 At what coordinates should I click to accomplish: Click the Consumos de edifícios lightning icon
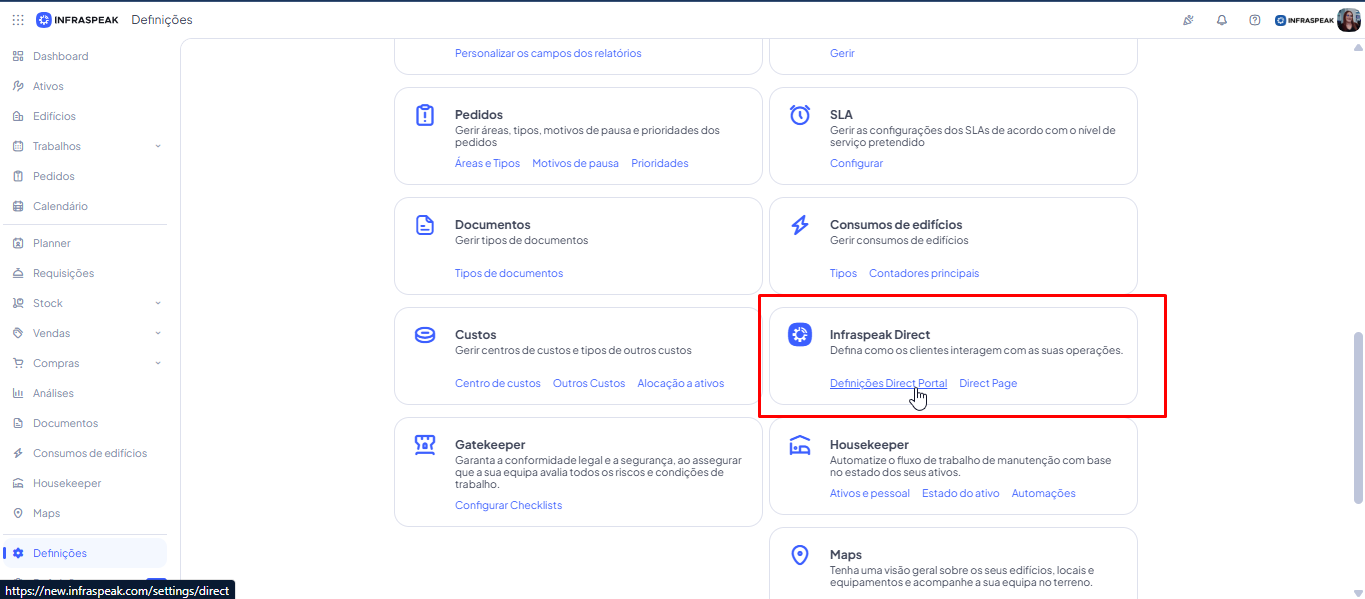tap(800, 225)
